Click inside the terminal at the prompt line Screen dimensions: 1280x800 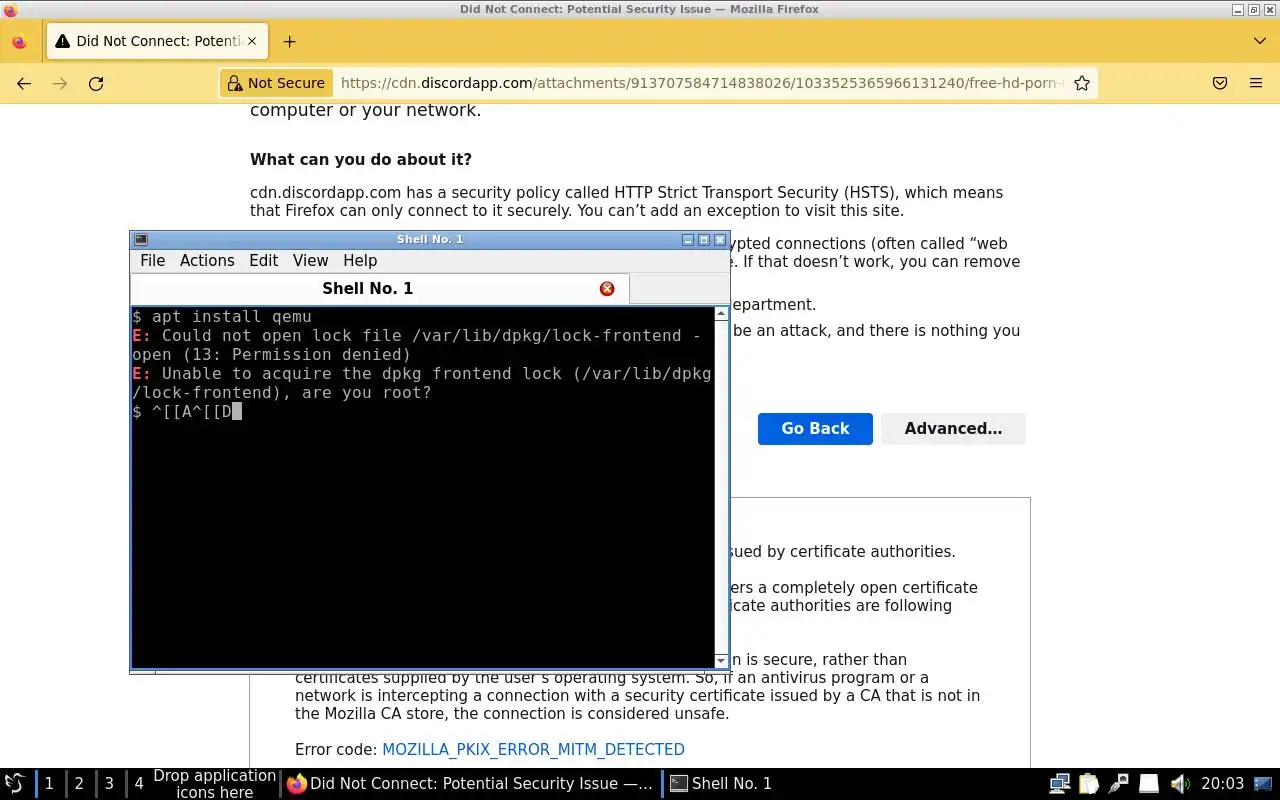click(x=424, y=411)
